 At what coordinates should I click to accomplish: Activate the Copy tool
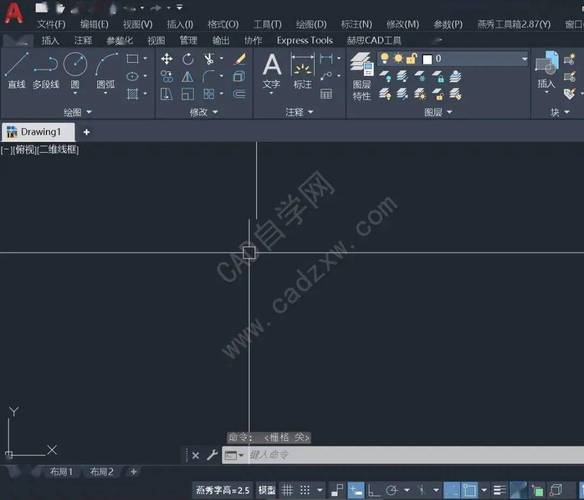pyautogui.click(x=166, y=76)
